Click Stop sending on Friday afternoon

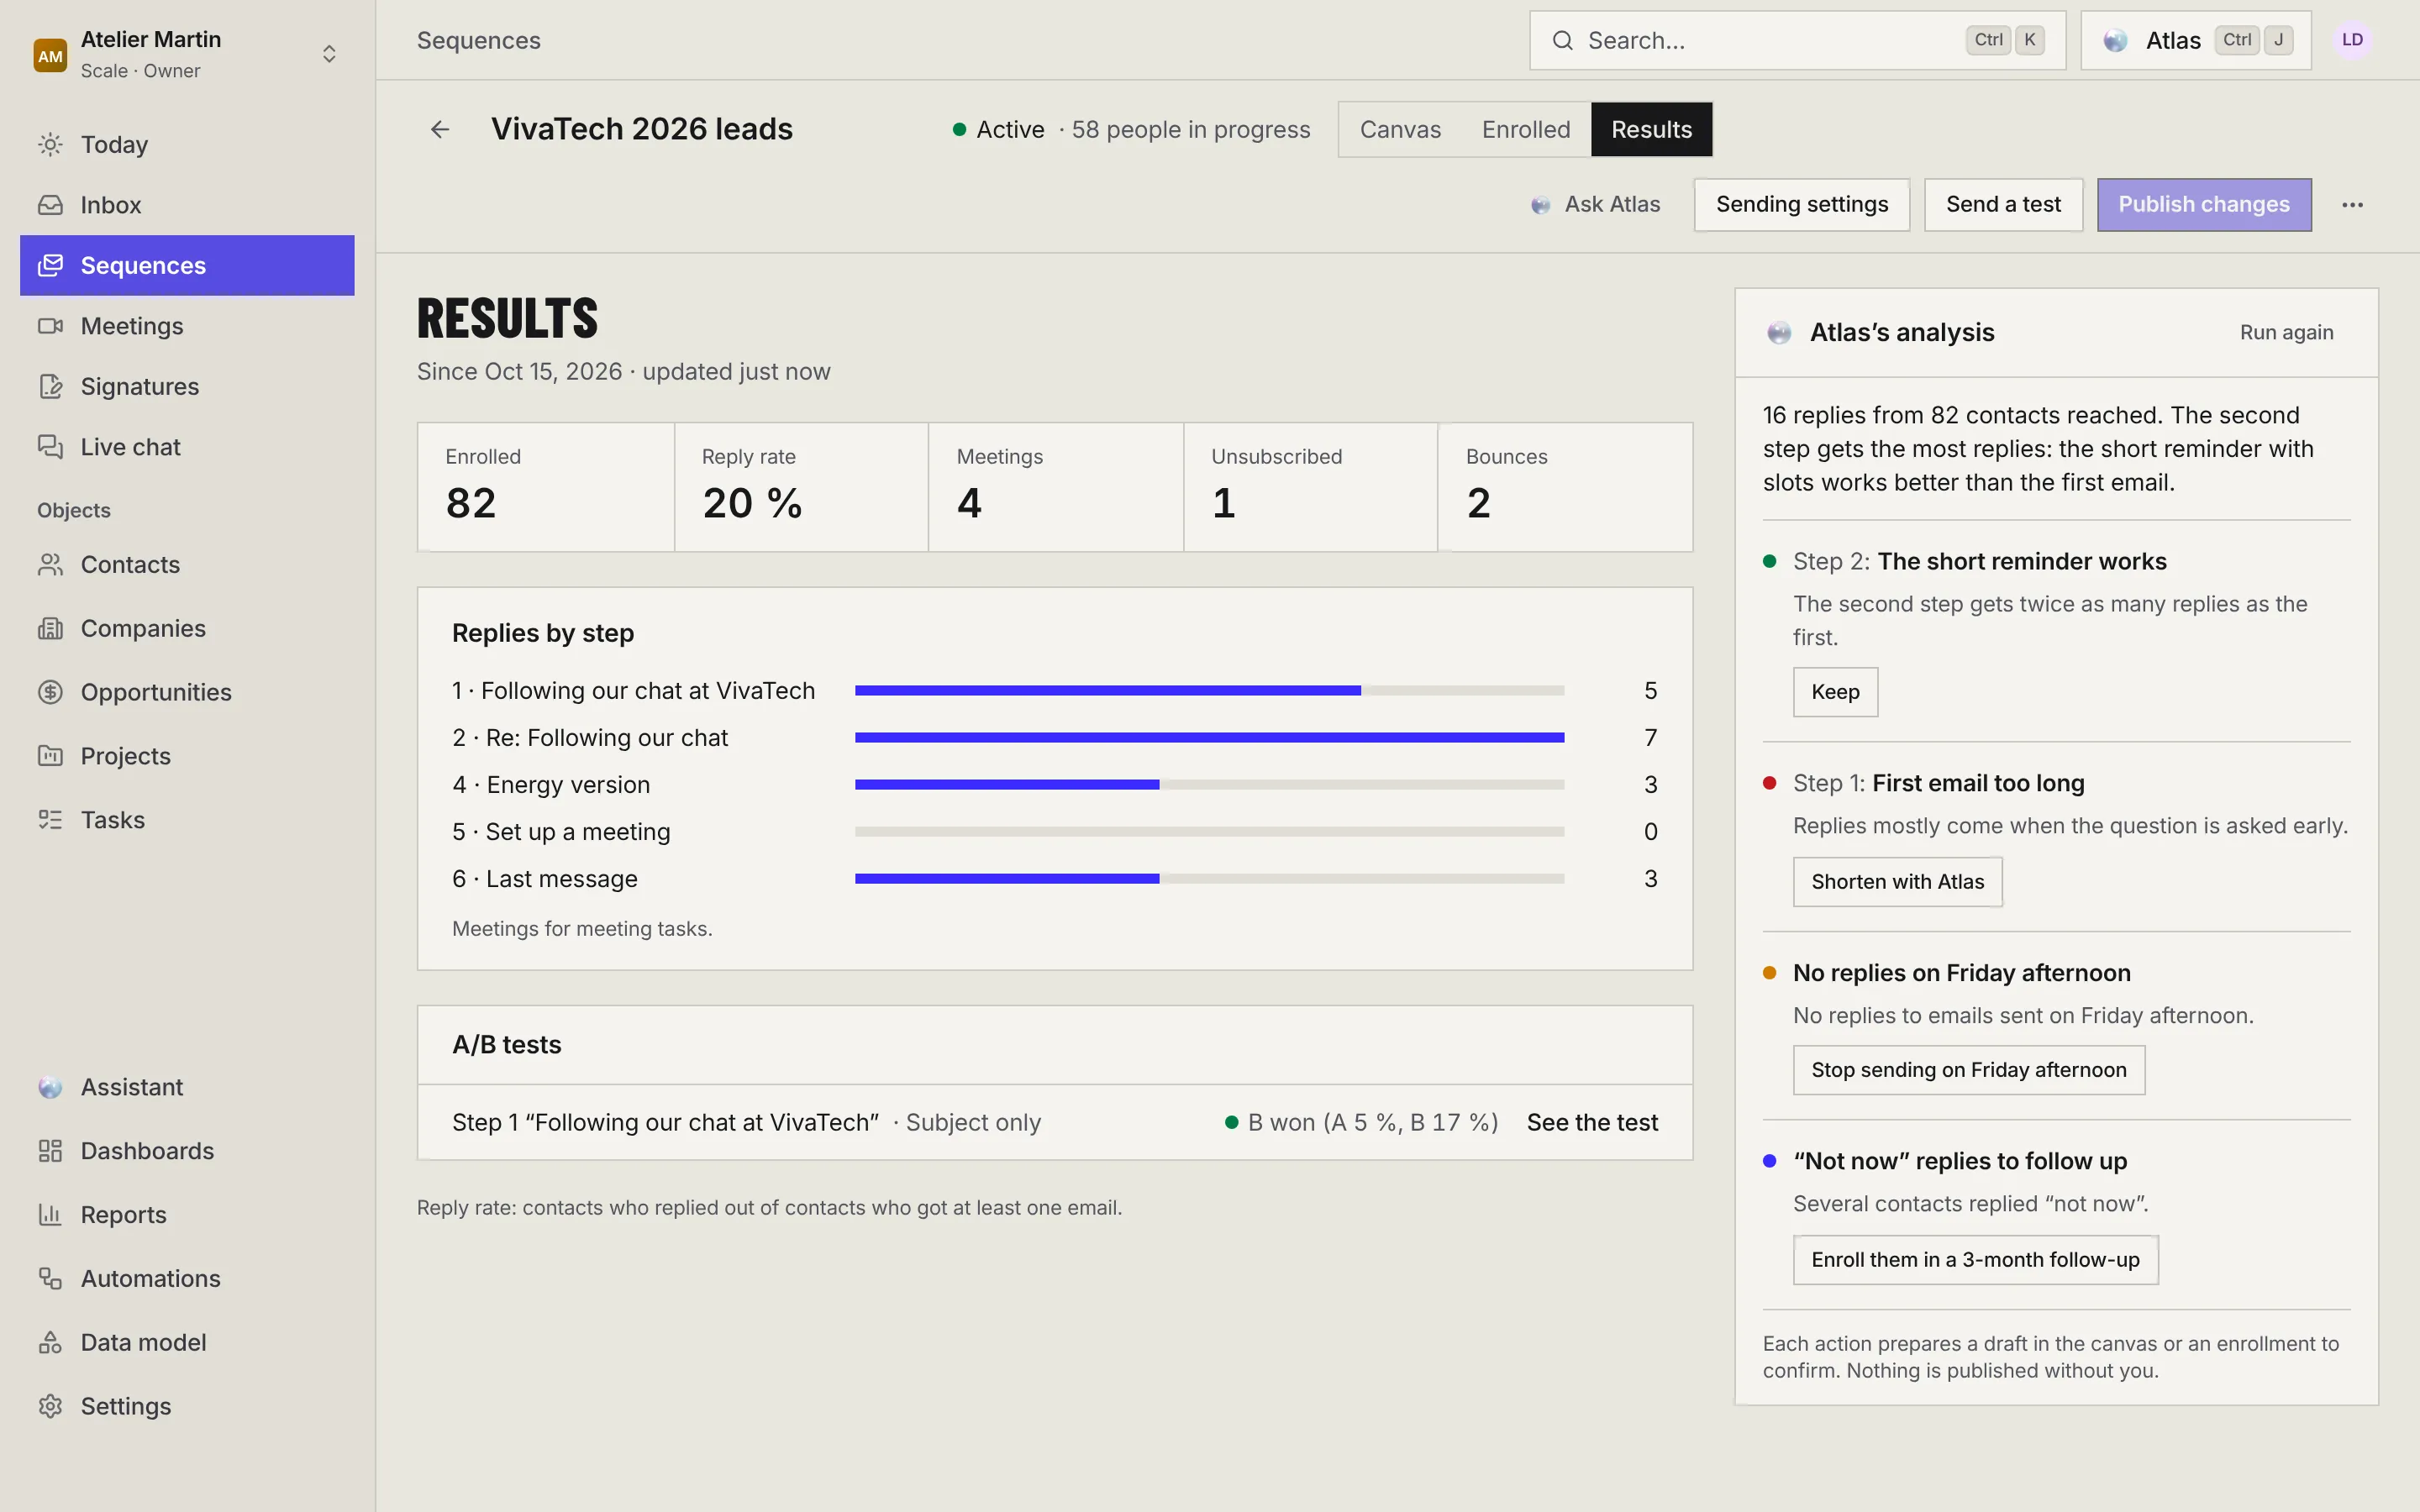coord(1968,1070)
